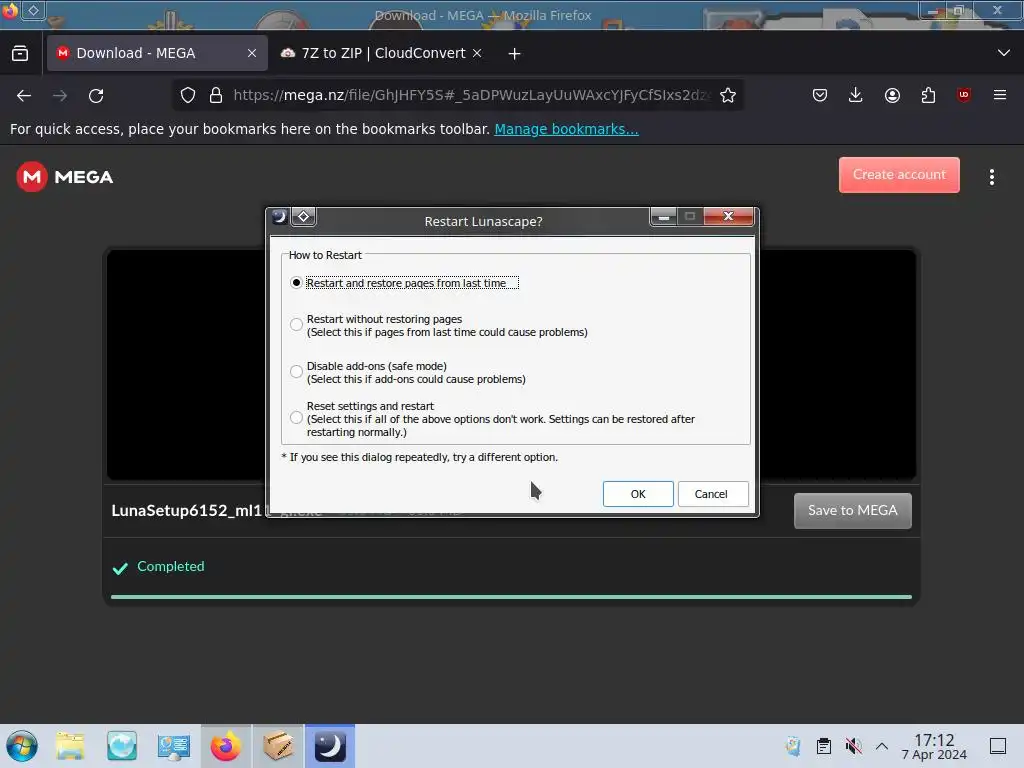Go forward one page in Firefox
This screenshot has width=1024, height=768.
coord(60,95)
